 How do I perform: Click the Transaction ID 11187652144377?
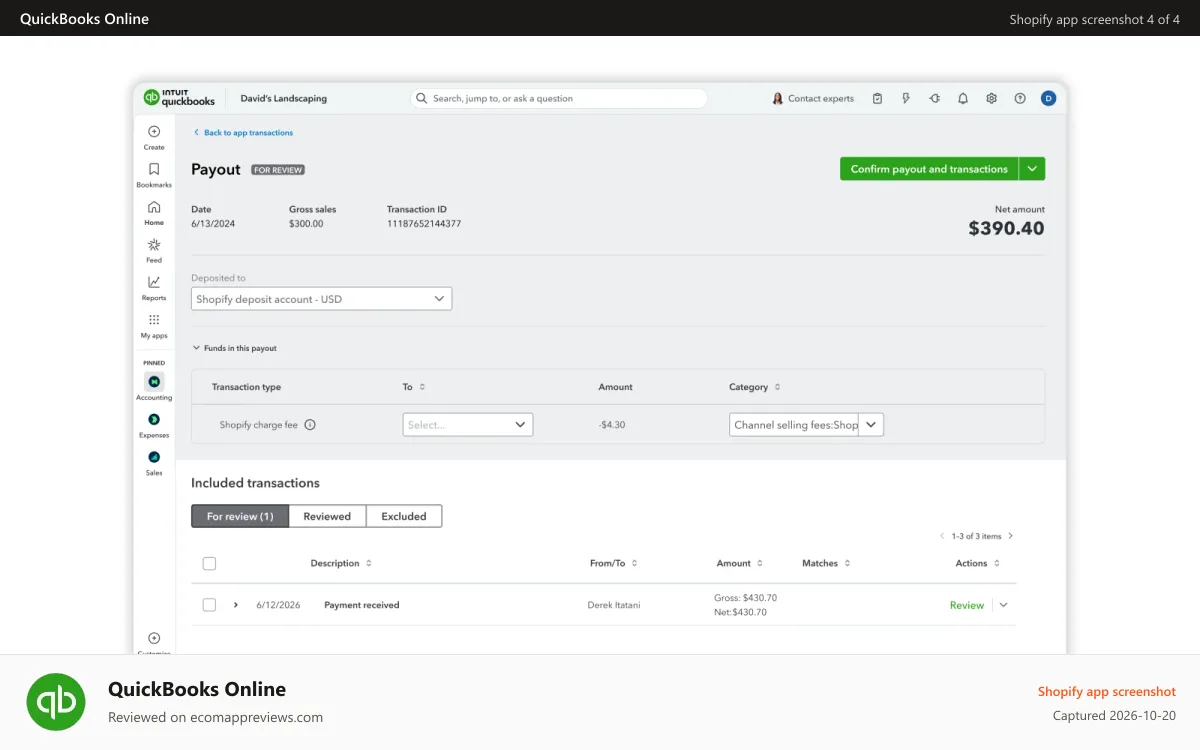coord(424,224)
